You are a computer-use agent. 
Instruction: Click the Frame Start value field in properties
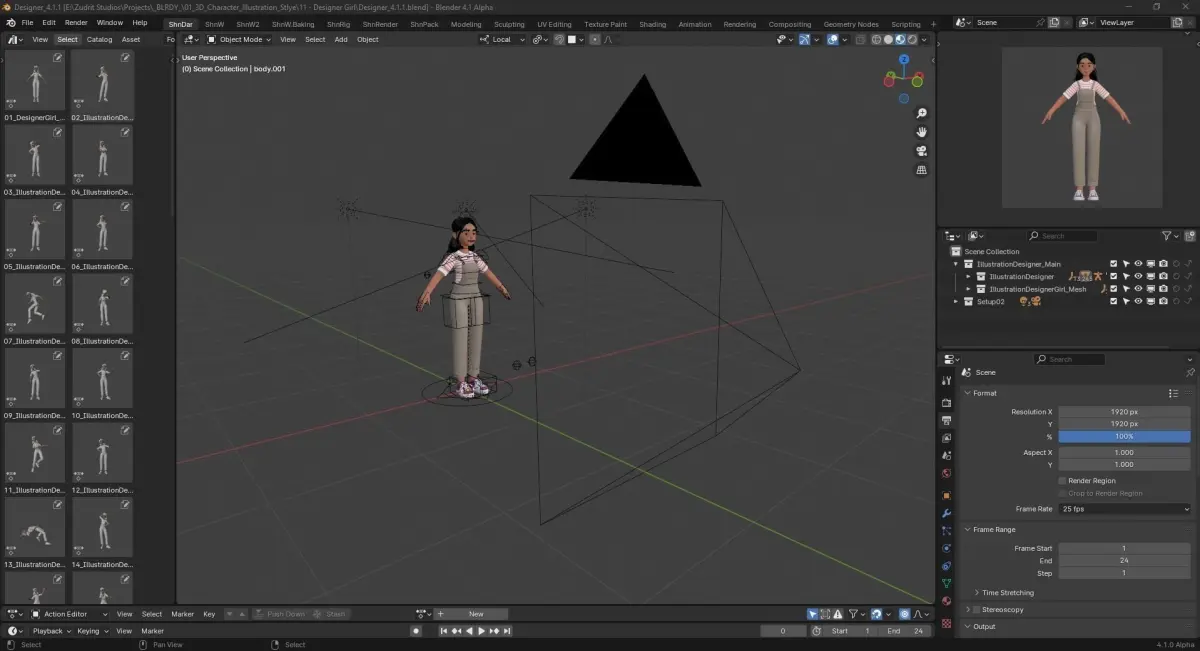1125,548
